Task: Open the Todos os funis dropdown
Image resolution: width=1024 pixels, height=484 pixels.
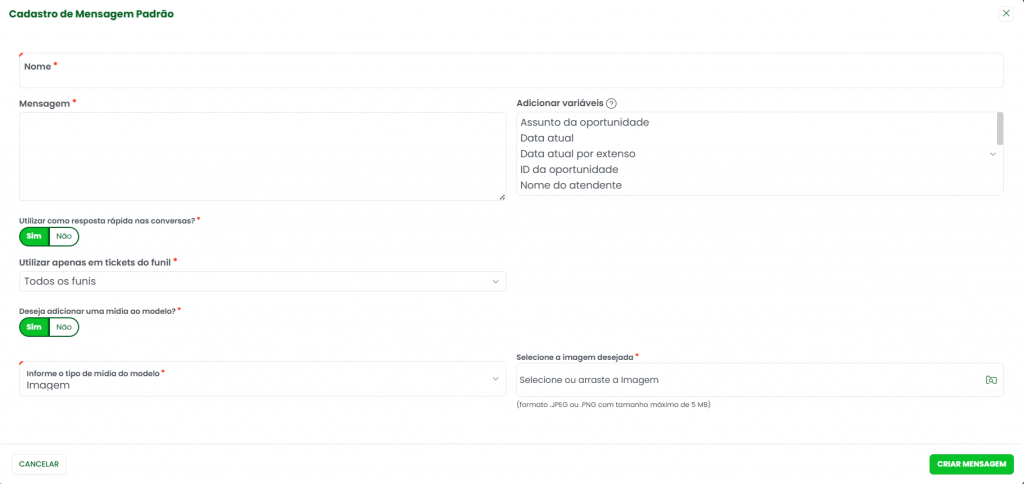Action: (262, 282)
